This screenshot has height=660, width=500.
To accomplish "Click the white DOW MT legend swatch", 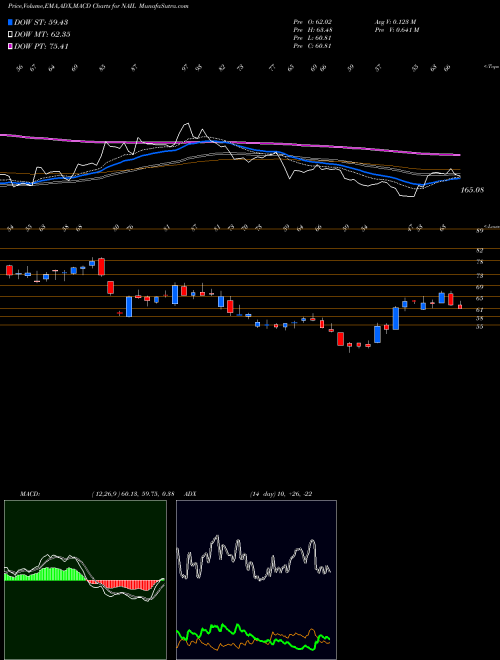I will click(10, 35).
